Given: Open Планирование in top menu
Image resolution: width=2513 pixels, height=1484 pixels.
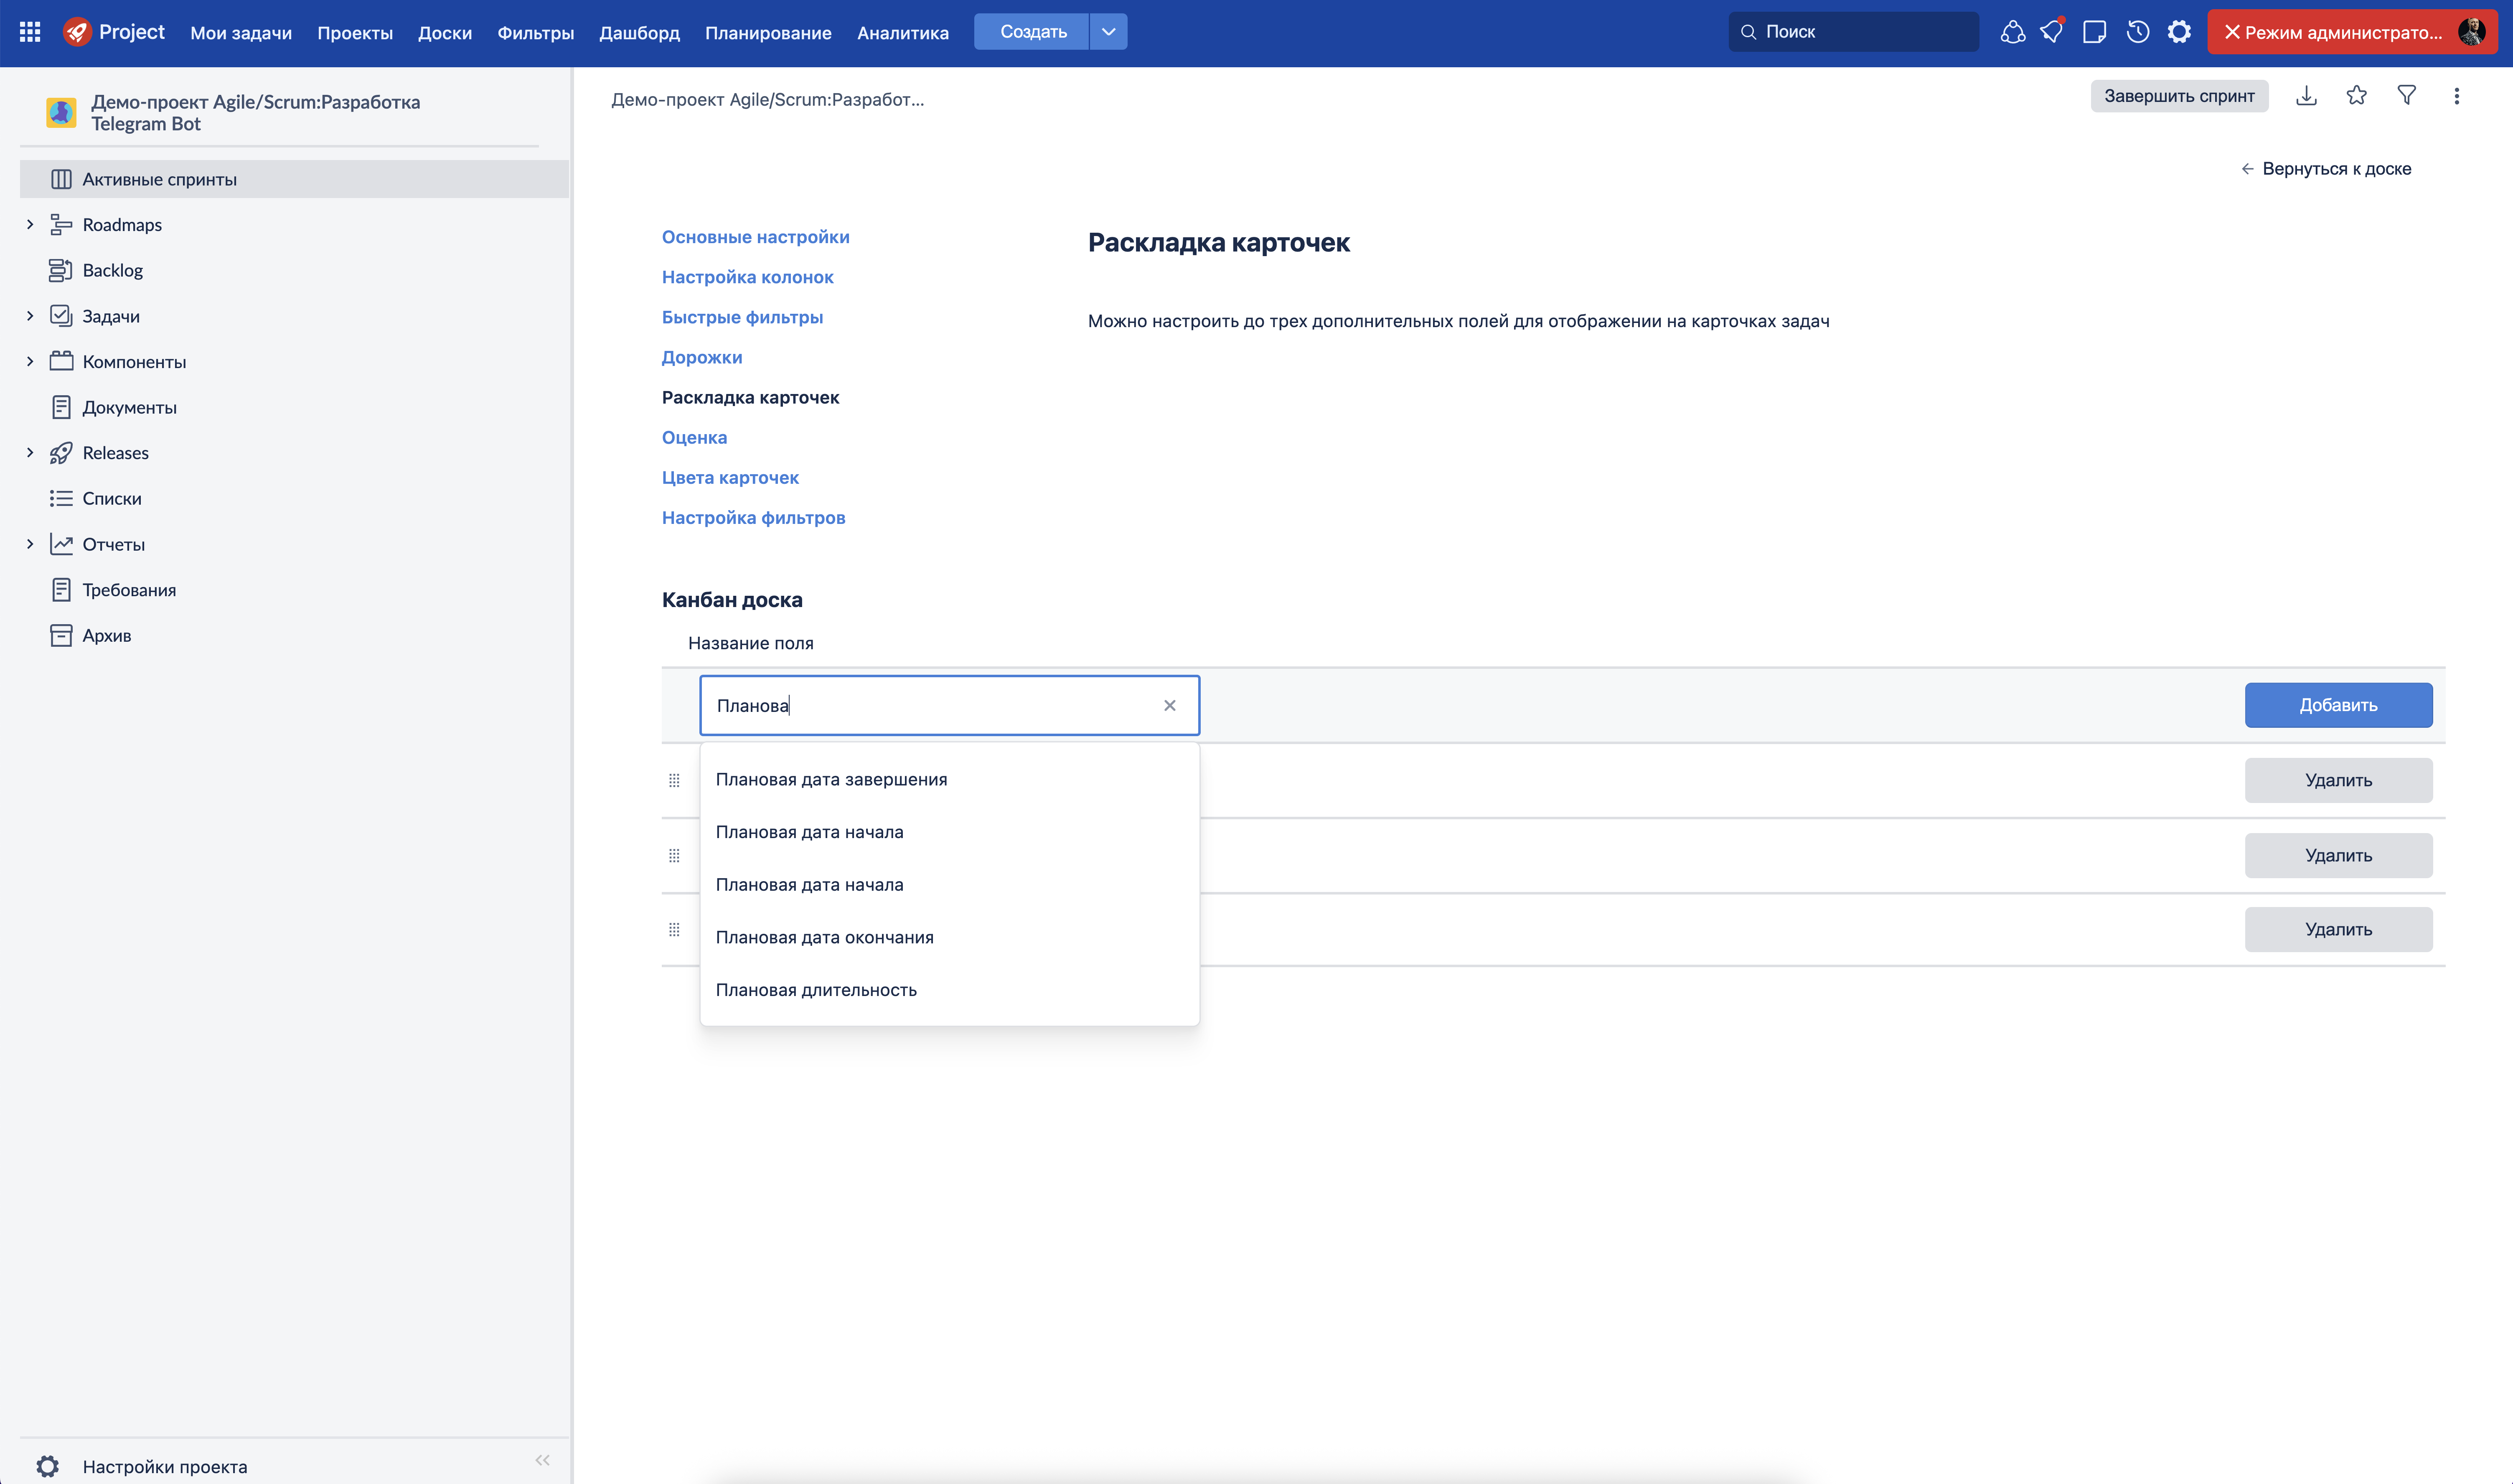Looking at the screenshot, I should [768, 32].
